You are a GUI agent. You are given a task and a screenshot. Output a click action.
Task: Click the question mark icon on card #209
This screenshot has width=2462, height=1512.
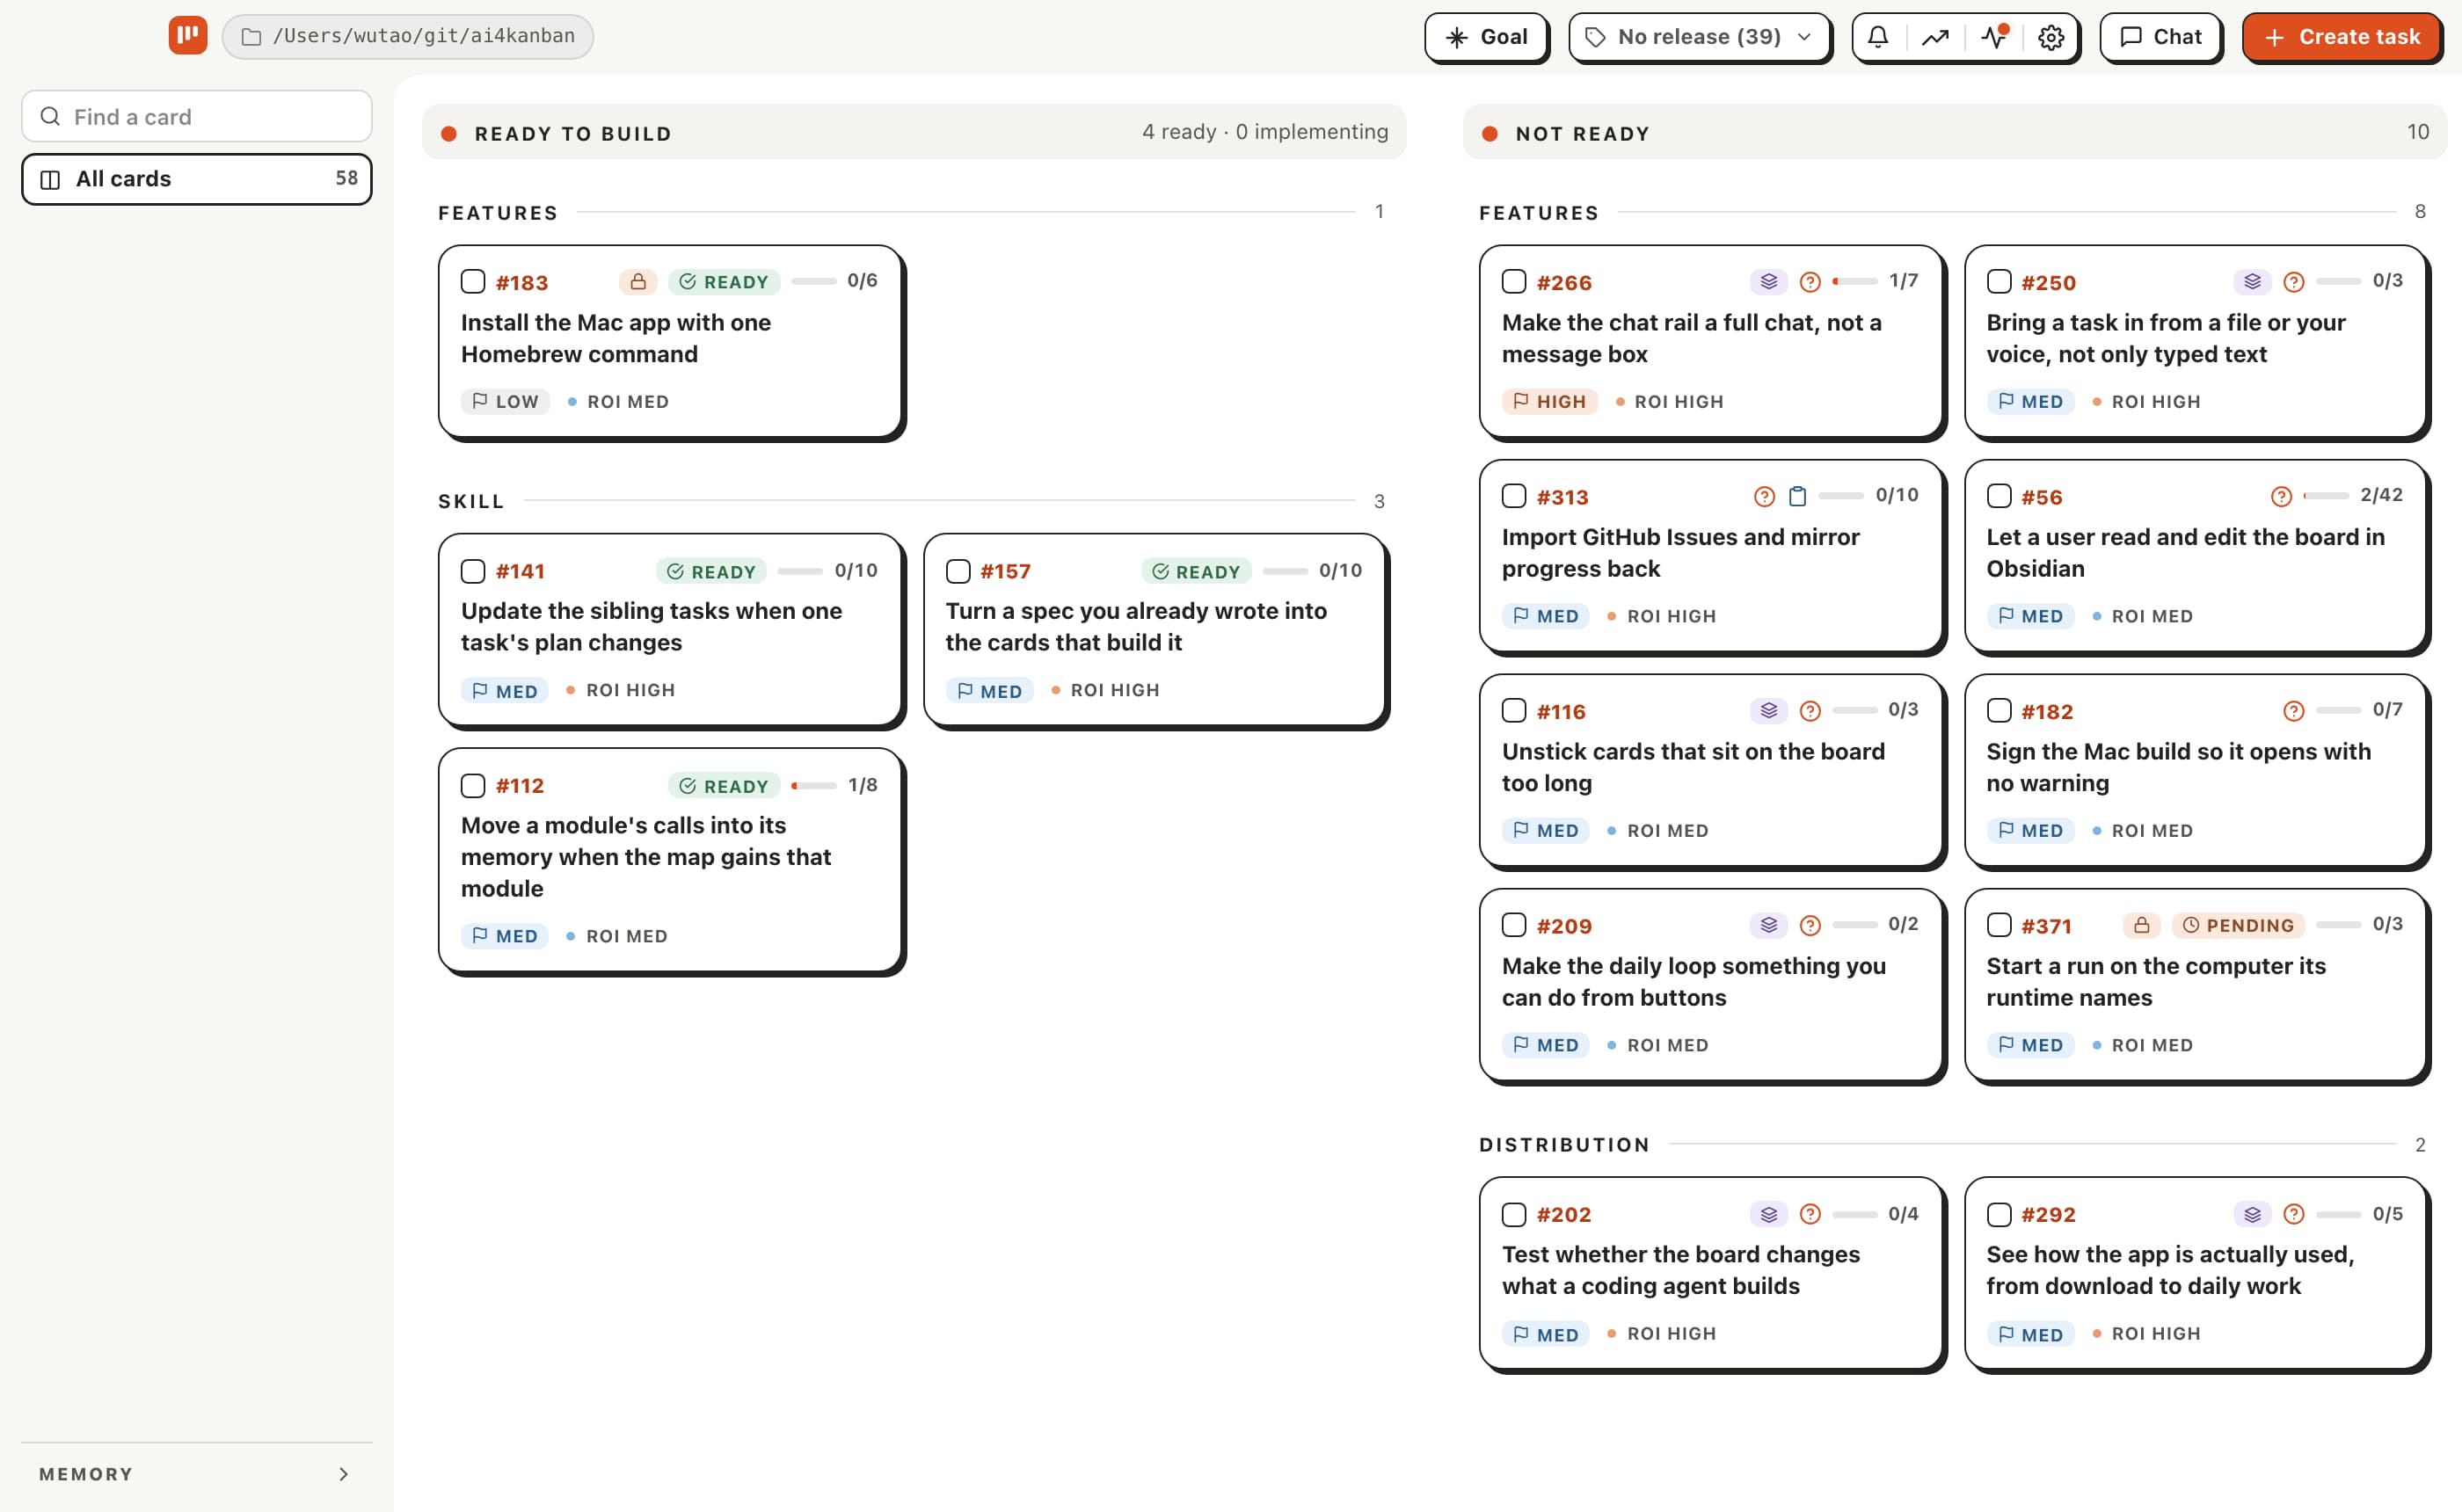pos(1810,926)
